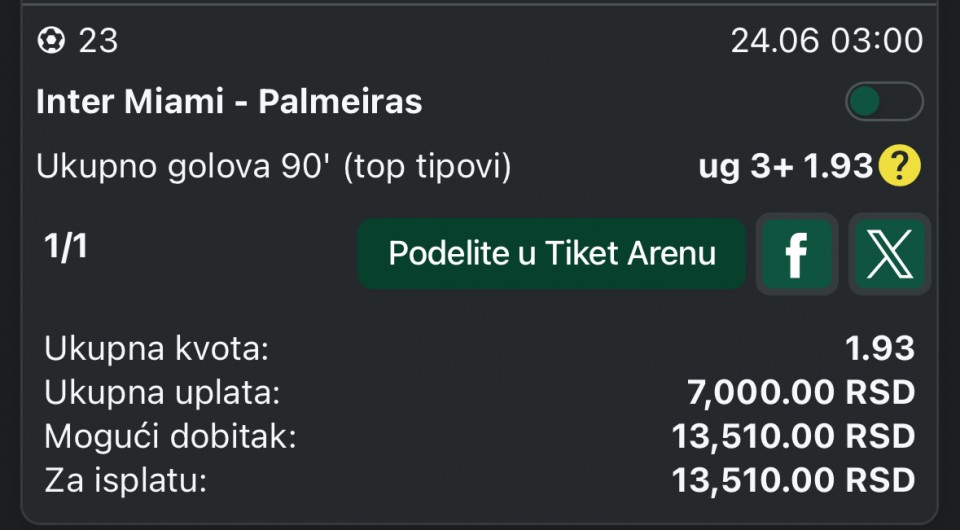This screenshot has height=530, width=960.
Task: Click the total odds value 1.93
Action: [879, 348]
